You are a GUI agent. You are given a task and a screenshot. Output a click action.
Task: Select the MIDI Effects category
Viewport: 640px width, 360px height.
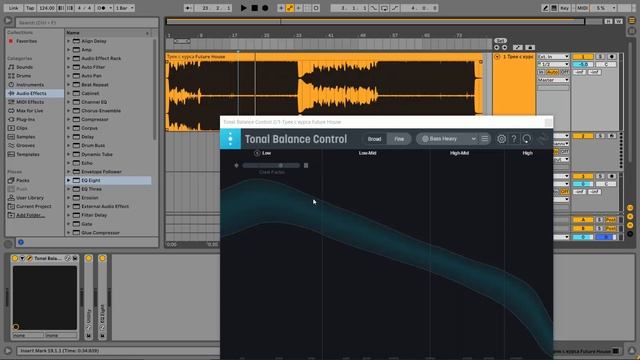(30, 102)
